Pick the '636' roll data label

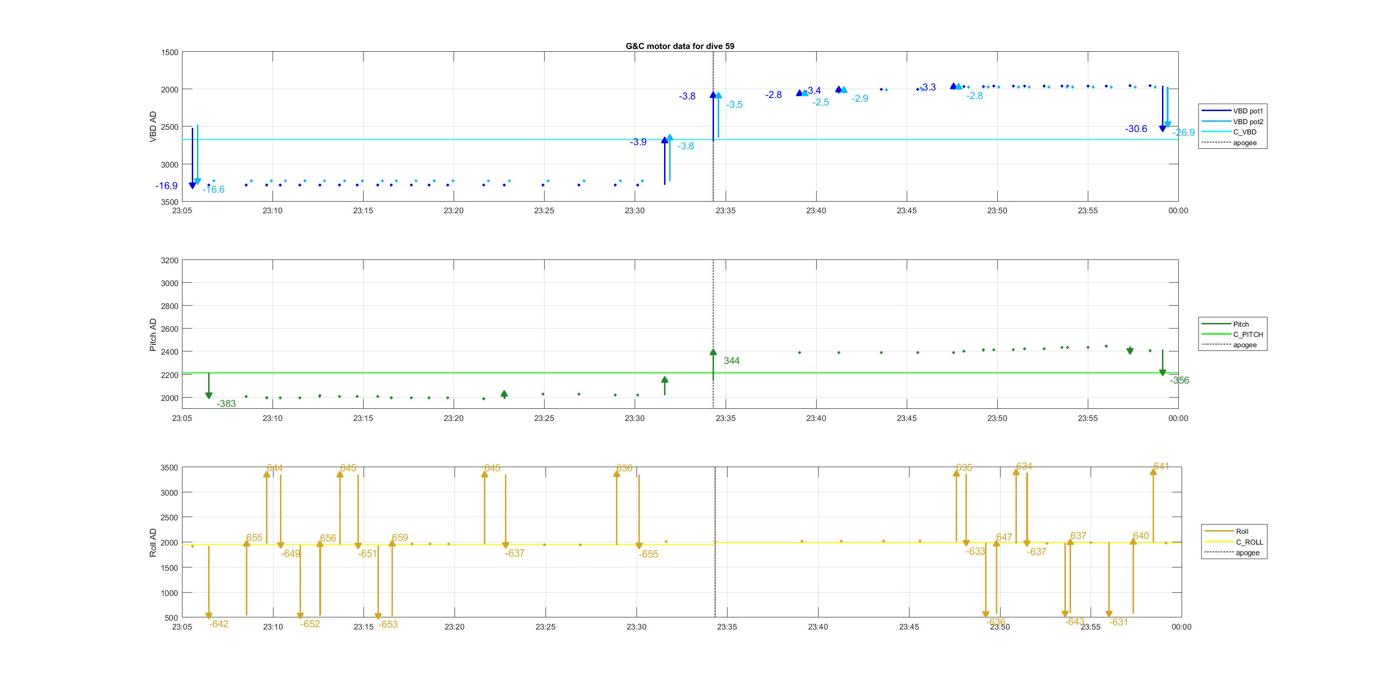pos(625,468)
